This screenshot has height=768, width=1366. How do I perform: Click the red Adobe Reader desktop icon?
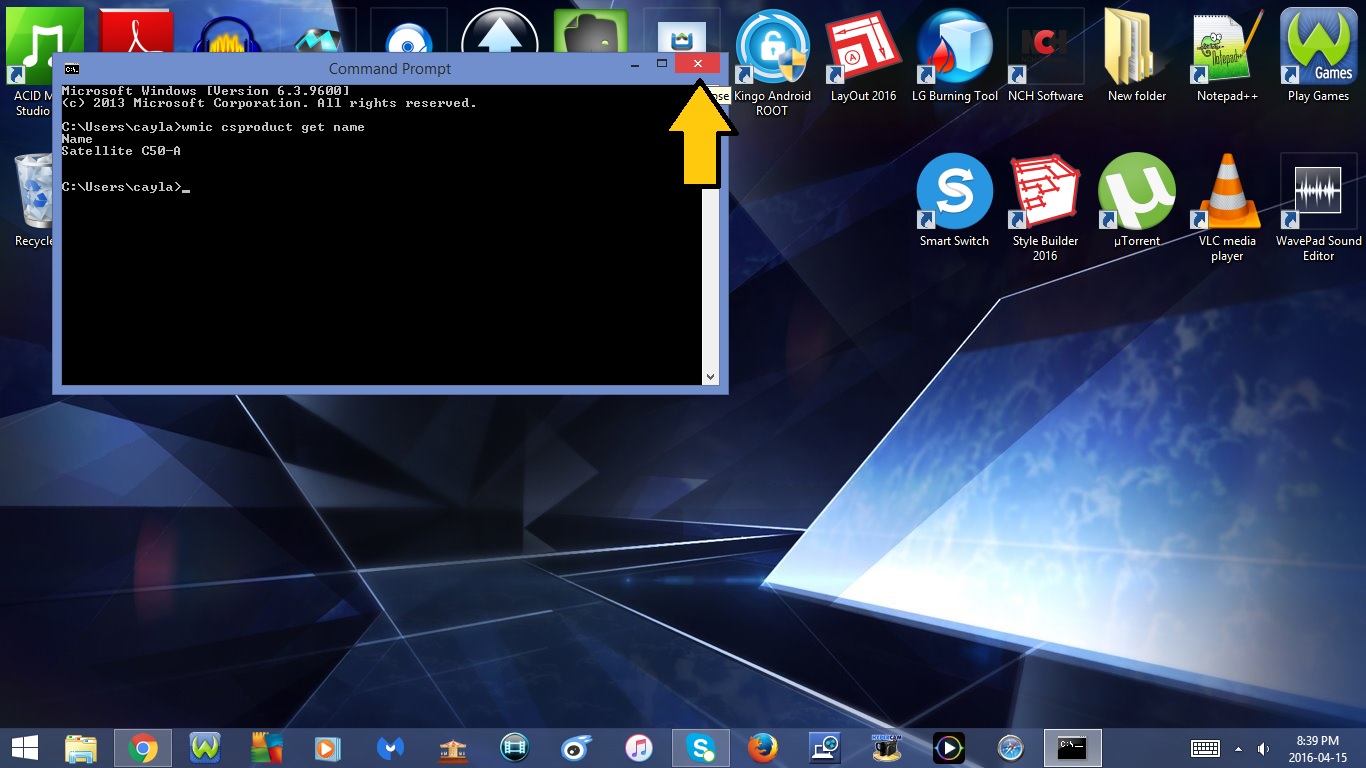pos(136,32)
